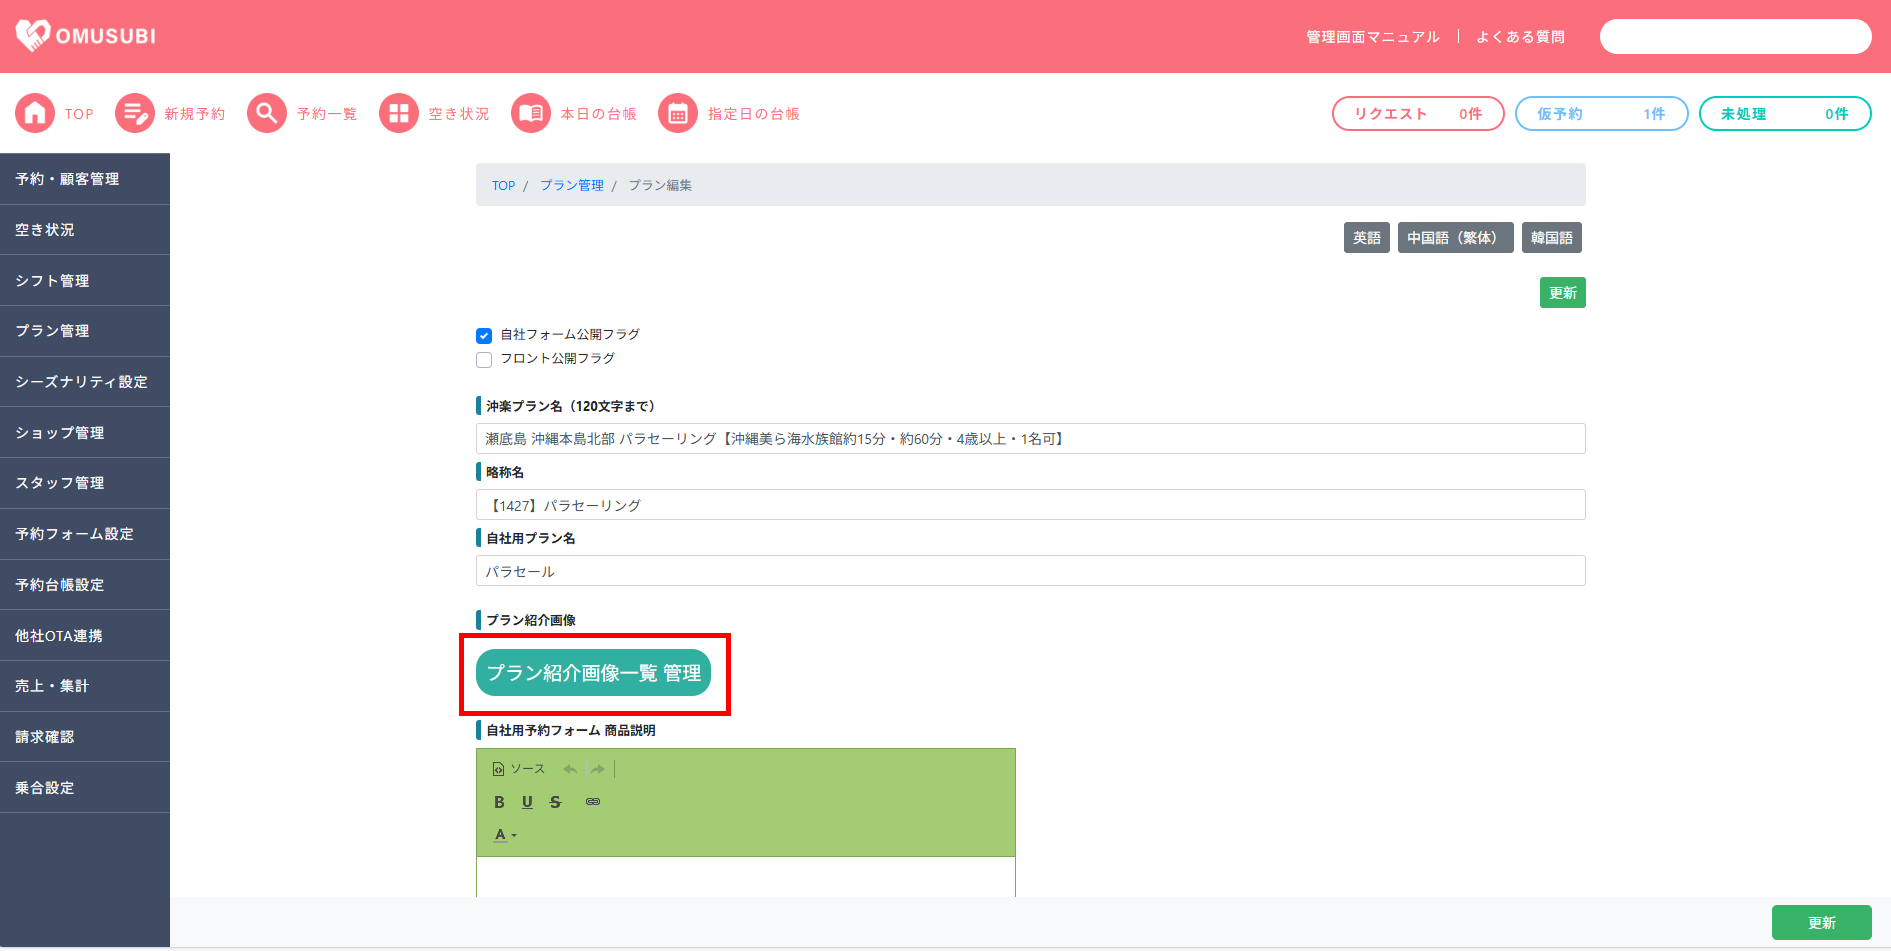Click into the 略称名 text field
Screen dimensions: 1891x951
pyautogui.click(x=1030, y=505)
